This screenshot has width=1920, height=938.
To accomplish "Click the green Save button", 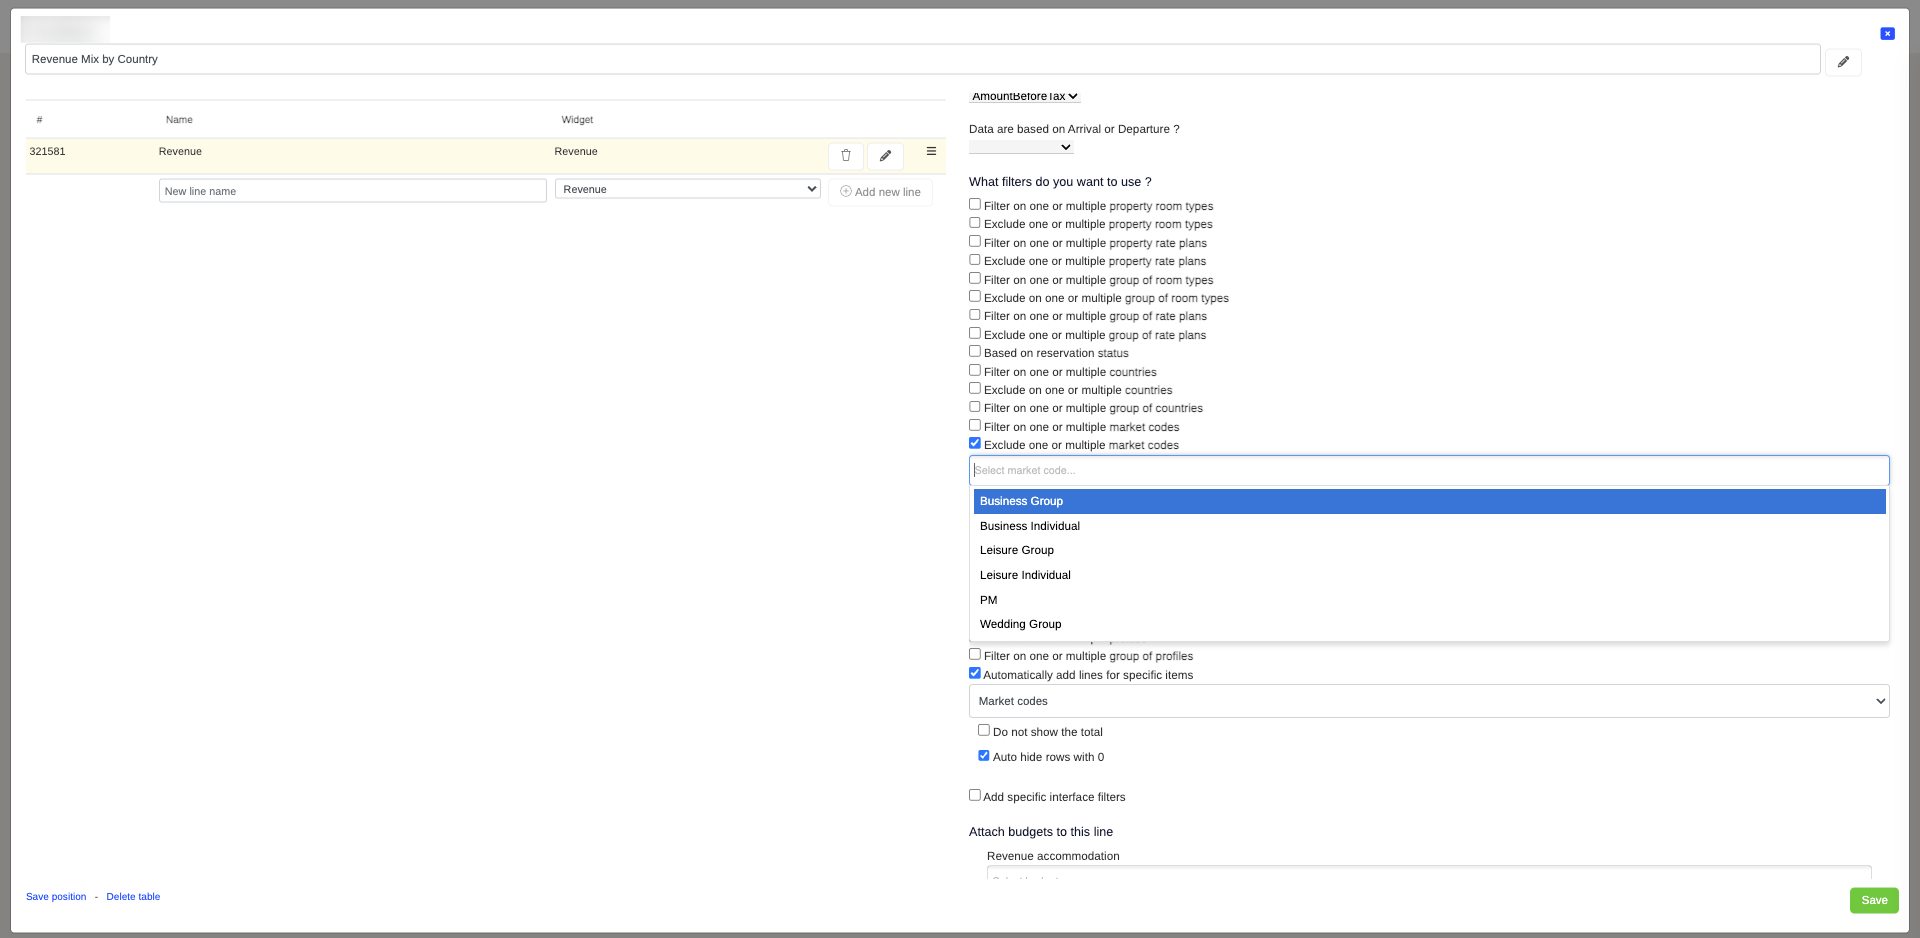I will (1873, 900).
